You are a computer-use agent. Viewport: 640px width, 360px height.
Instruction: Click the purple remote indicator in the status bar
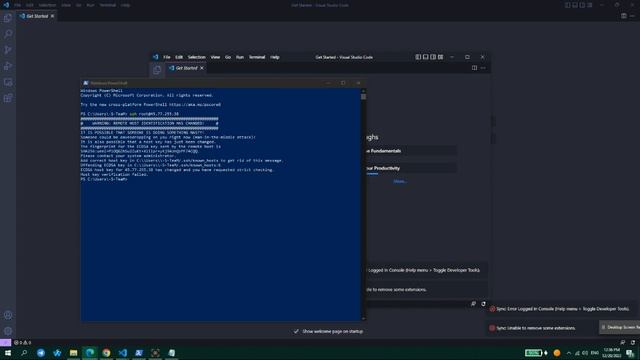pyautogui.click(x=5, y=342)
